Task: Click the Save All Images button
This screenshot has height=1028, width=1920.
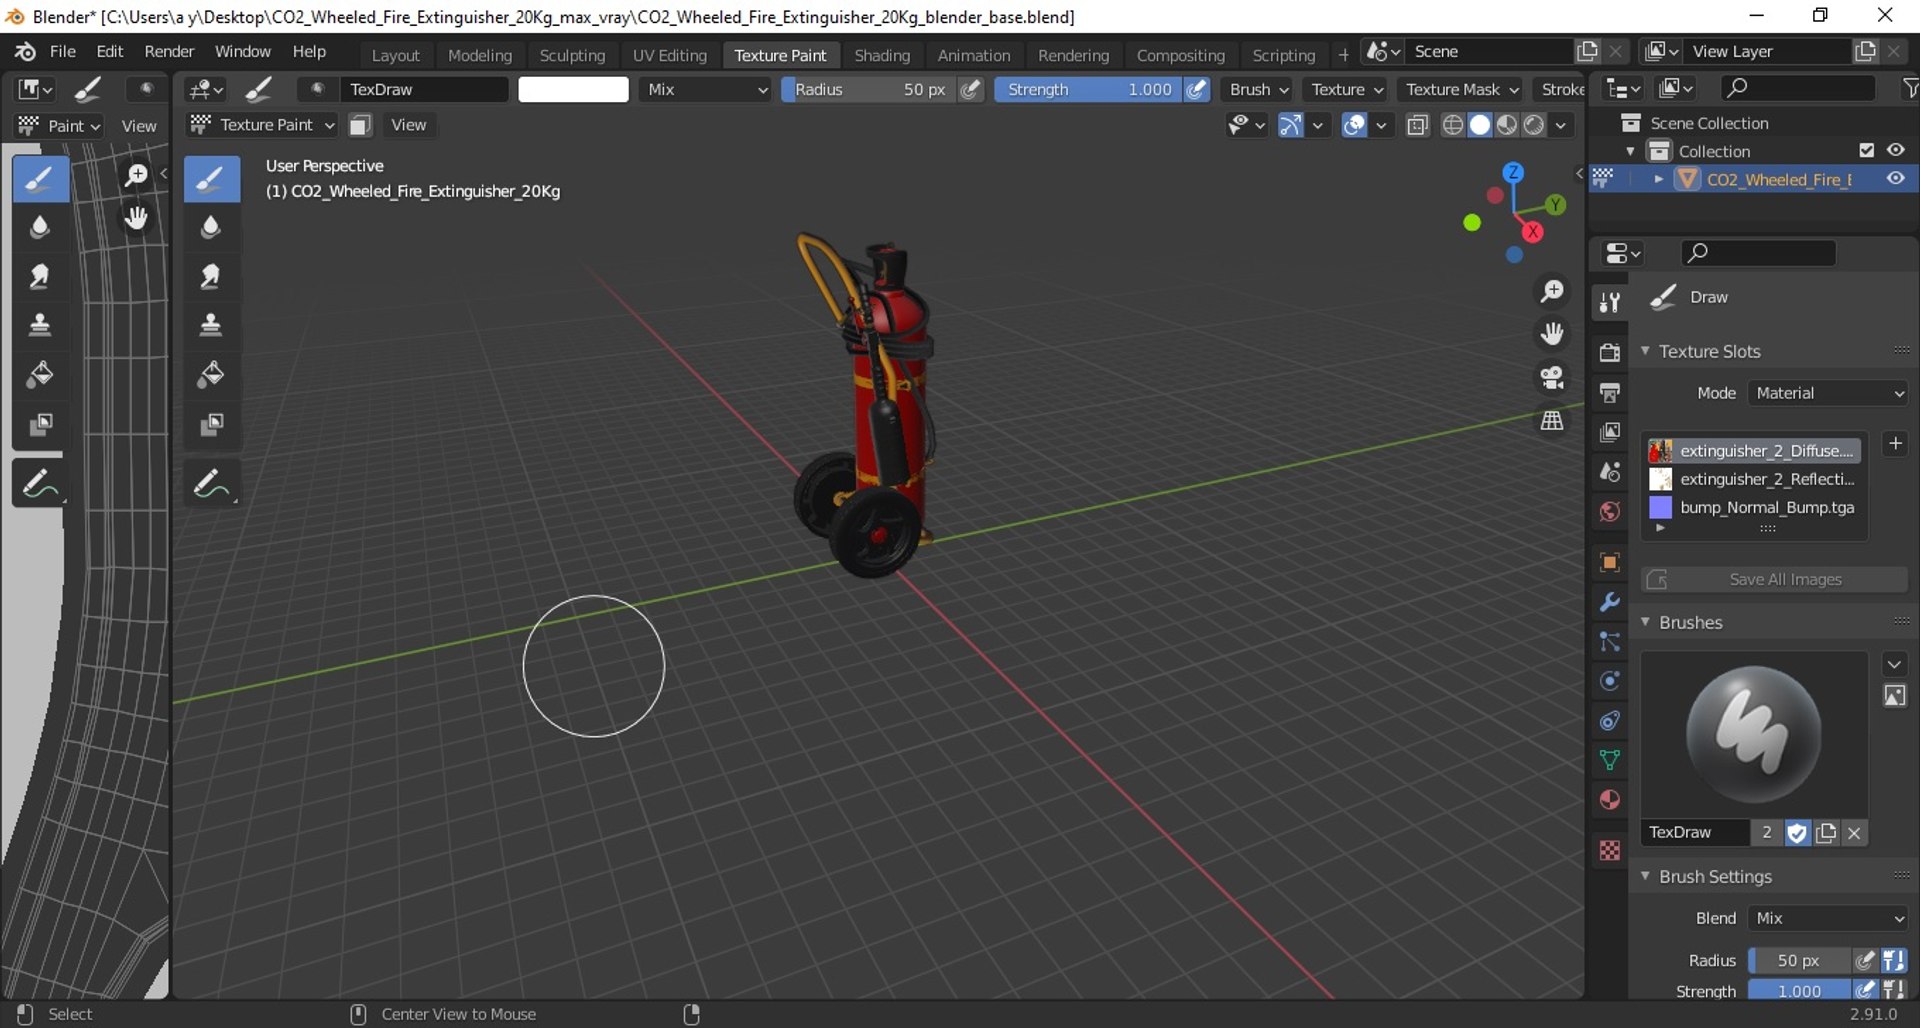Action: [x=1774, y=580]
